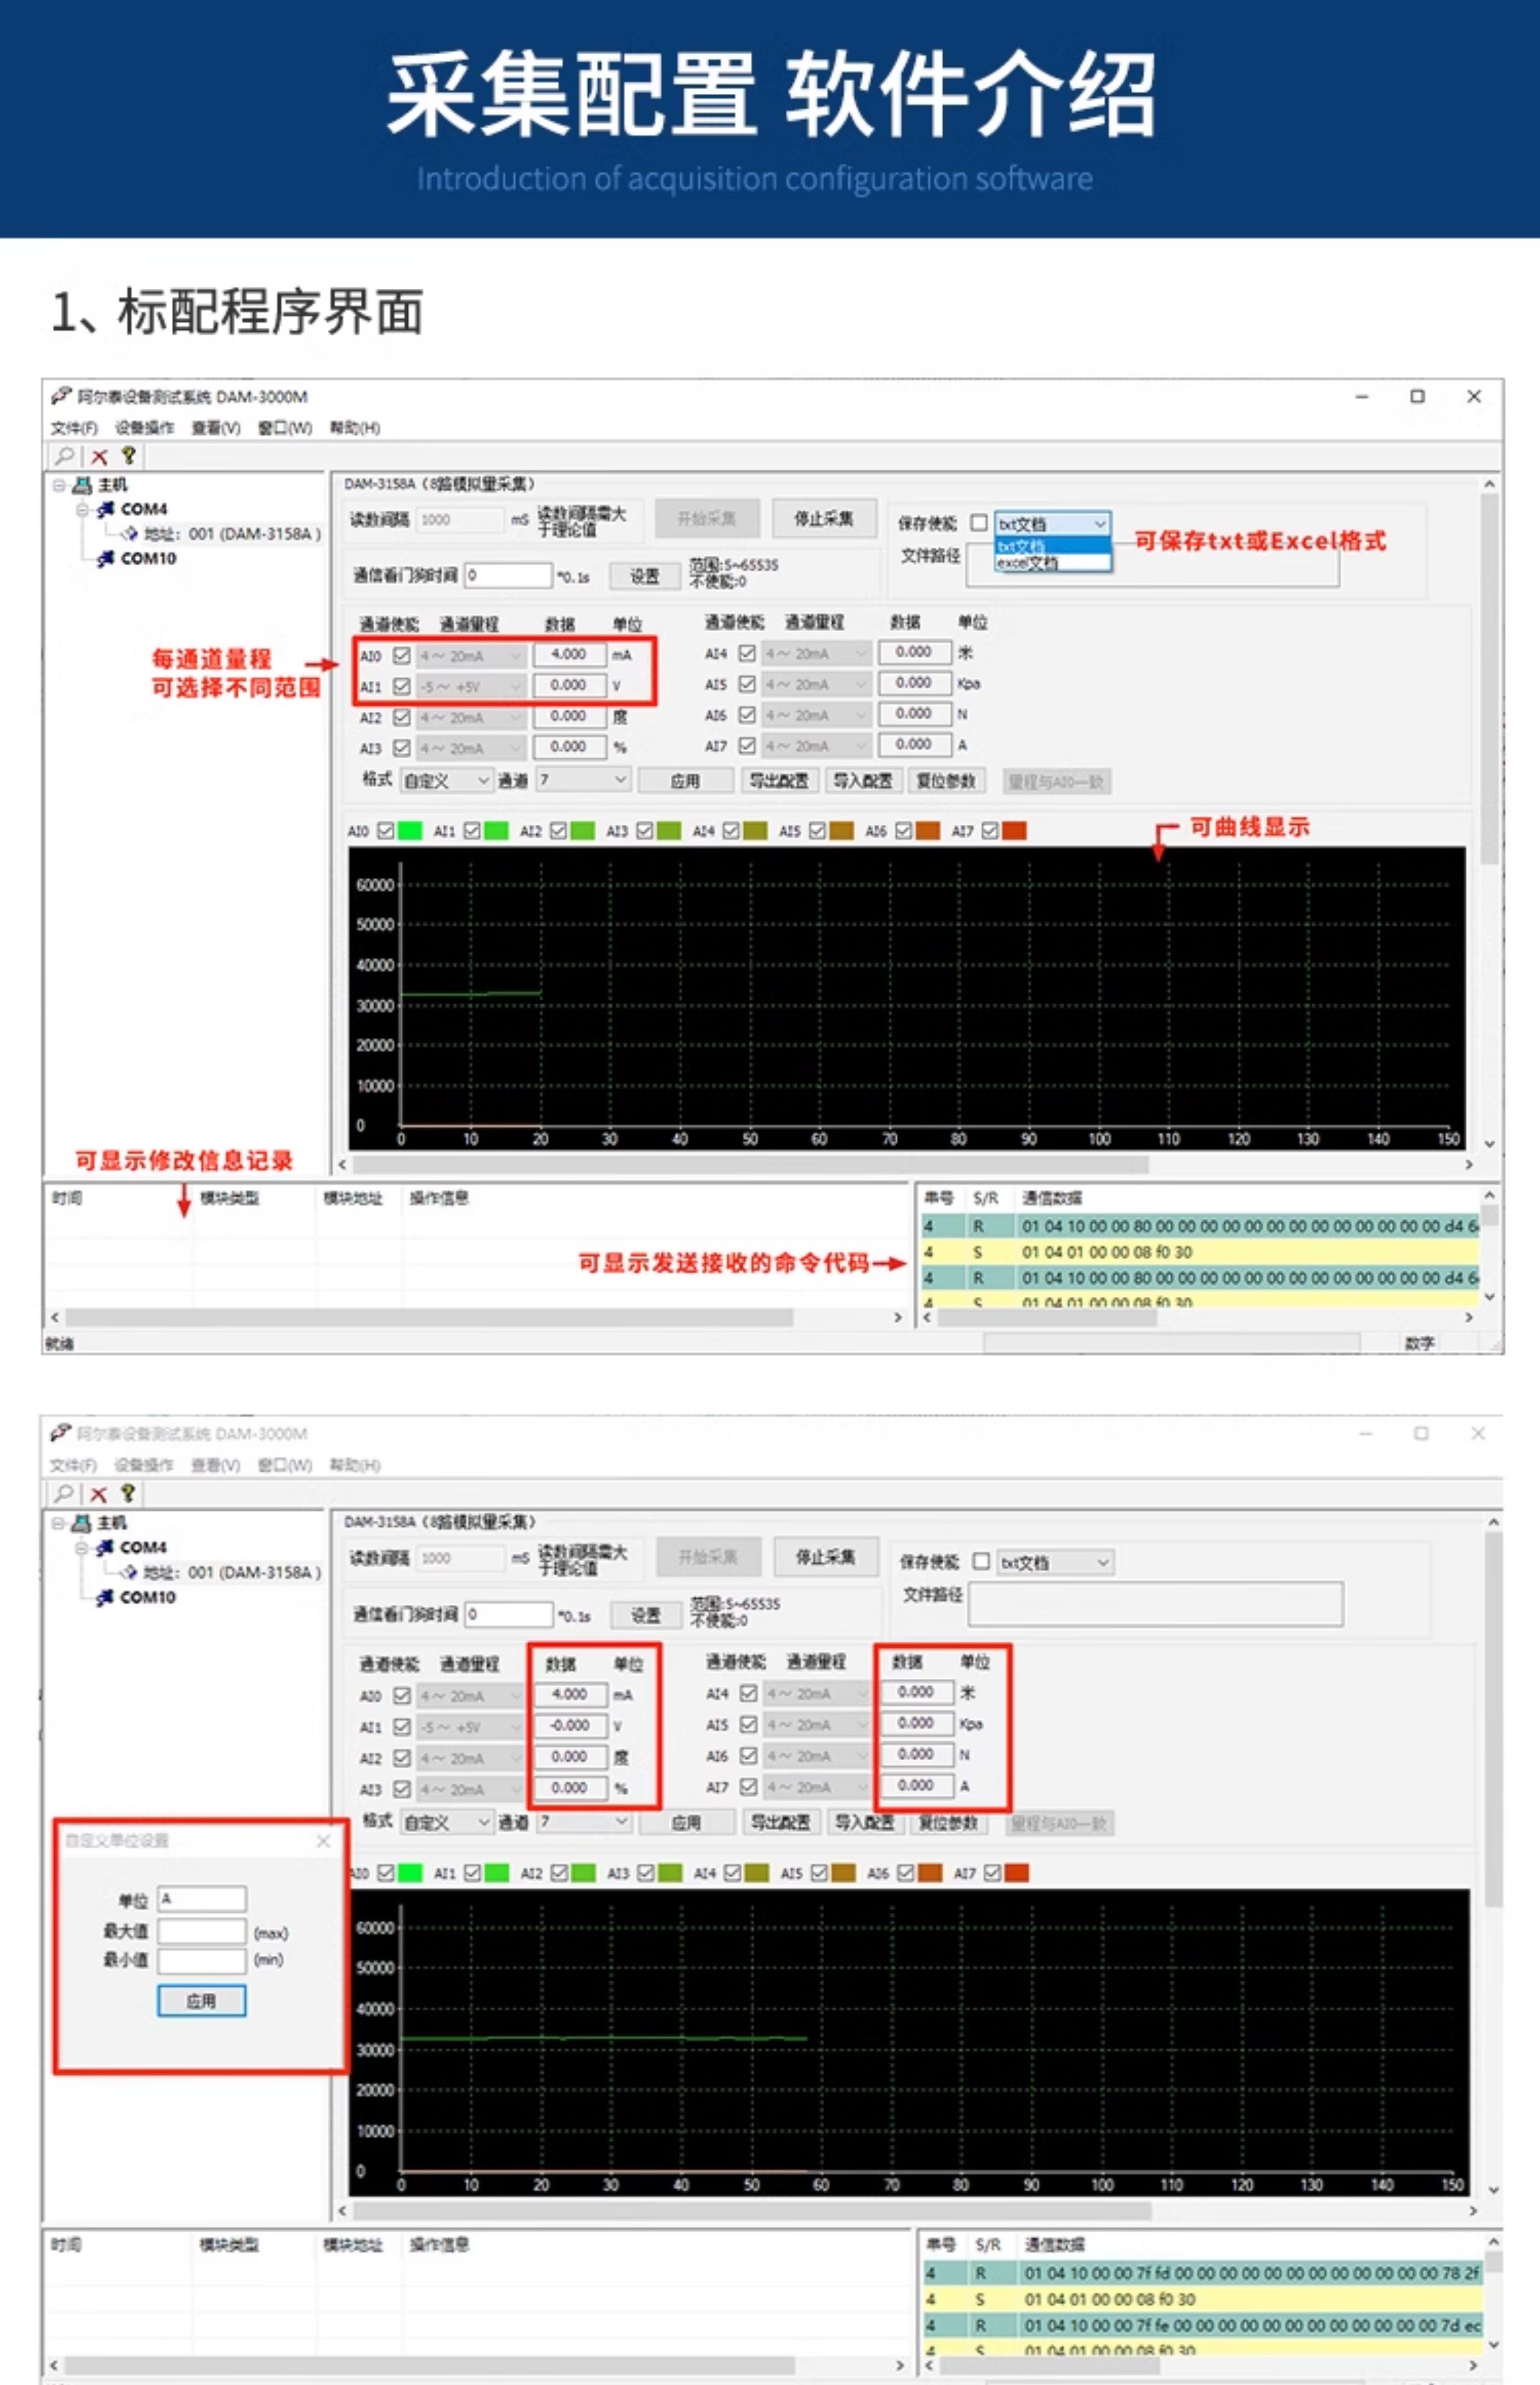This screenshot has height=2385, width=1540.
Task: Select the COM4 port icon in the upper window tree
Action: 105,509
